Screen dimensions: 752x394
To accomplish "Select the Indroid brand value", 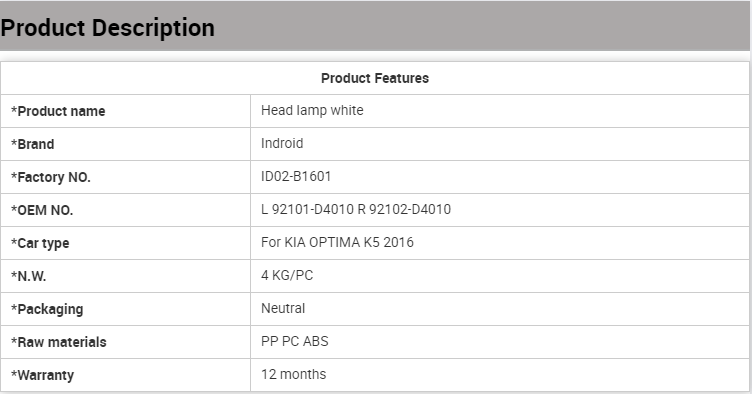I will (282, 143).
